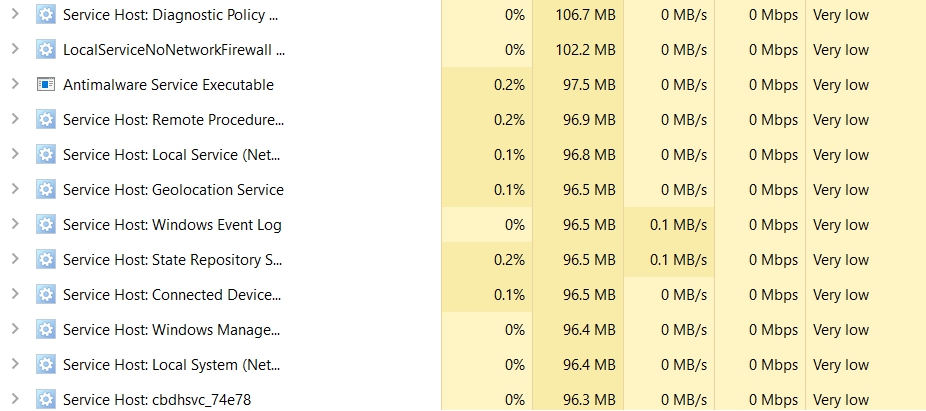The height and width of the screenshot is (411, 926).
Task: Expand Service Host: Windows Manage... row
Action: [x=15, y=329]
